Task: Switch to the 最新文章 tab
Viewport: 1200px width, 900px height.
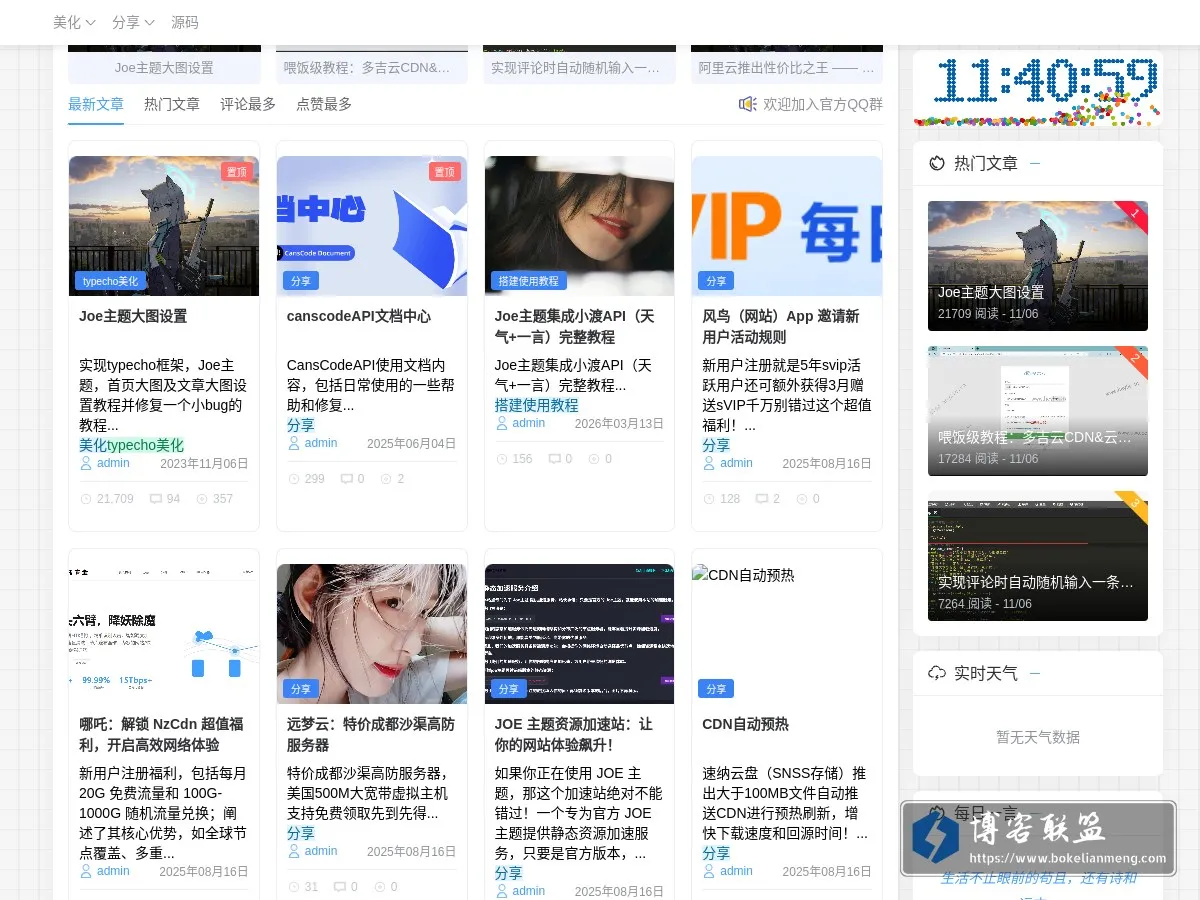Action: pyautogui.click(x=96, y=104)
